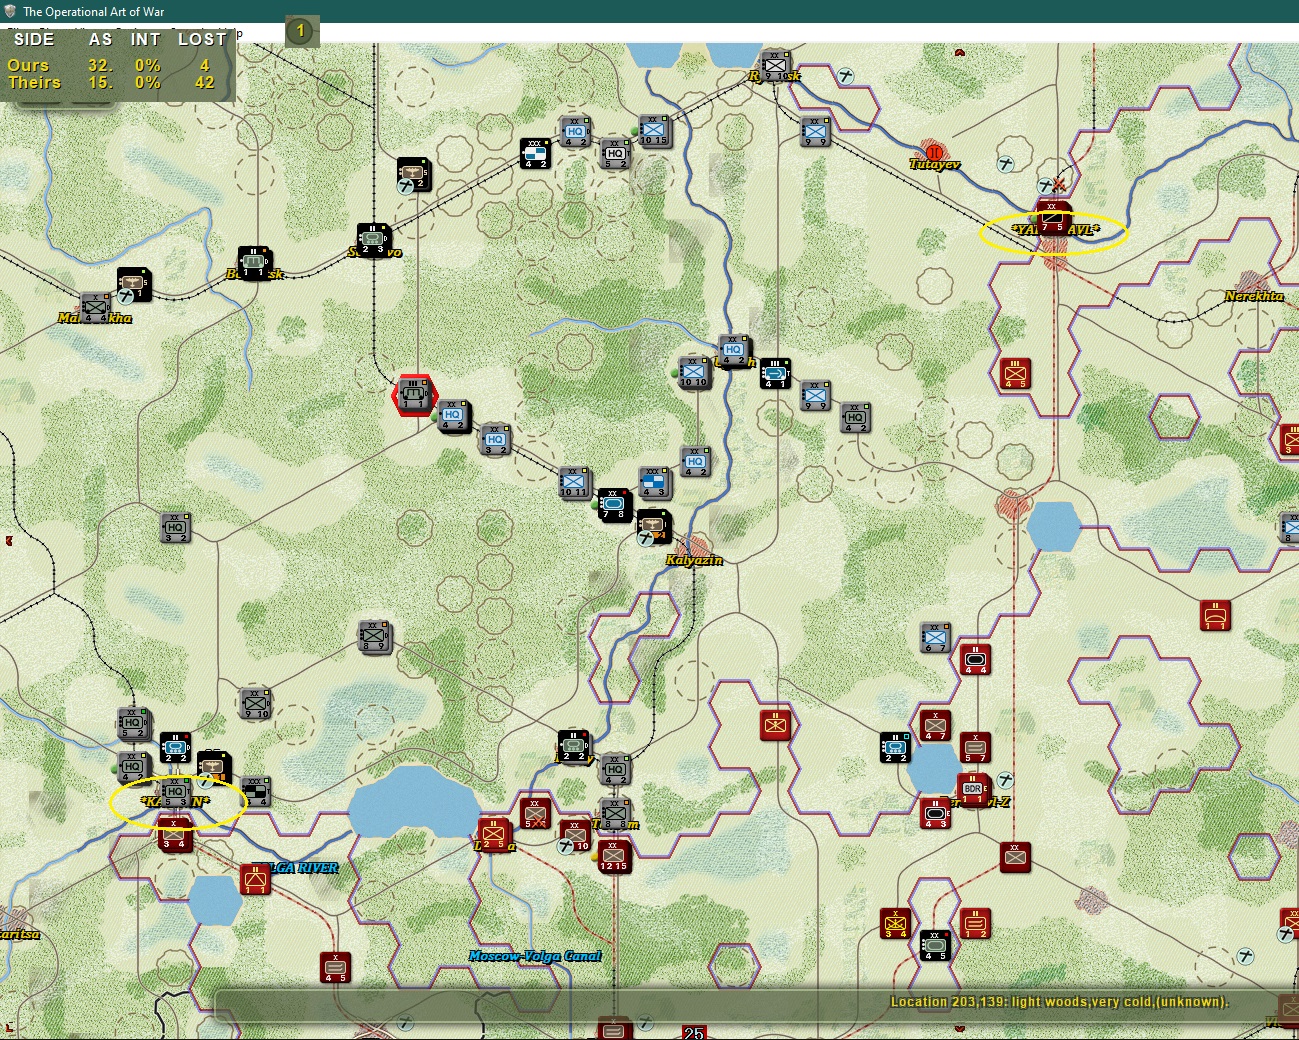This screenshot has width=1299, height=1040.
Task: Select the black artillery unit 1-1 at Bezhetsk
Action: pyautogui.click(x=253, y=263)
